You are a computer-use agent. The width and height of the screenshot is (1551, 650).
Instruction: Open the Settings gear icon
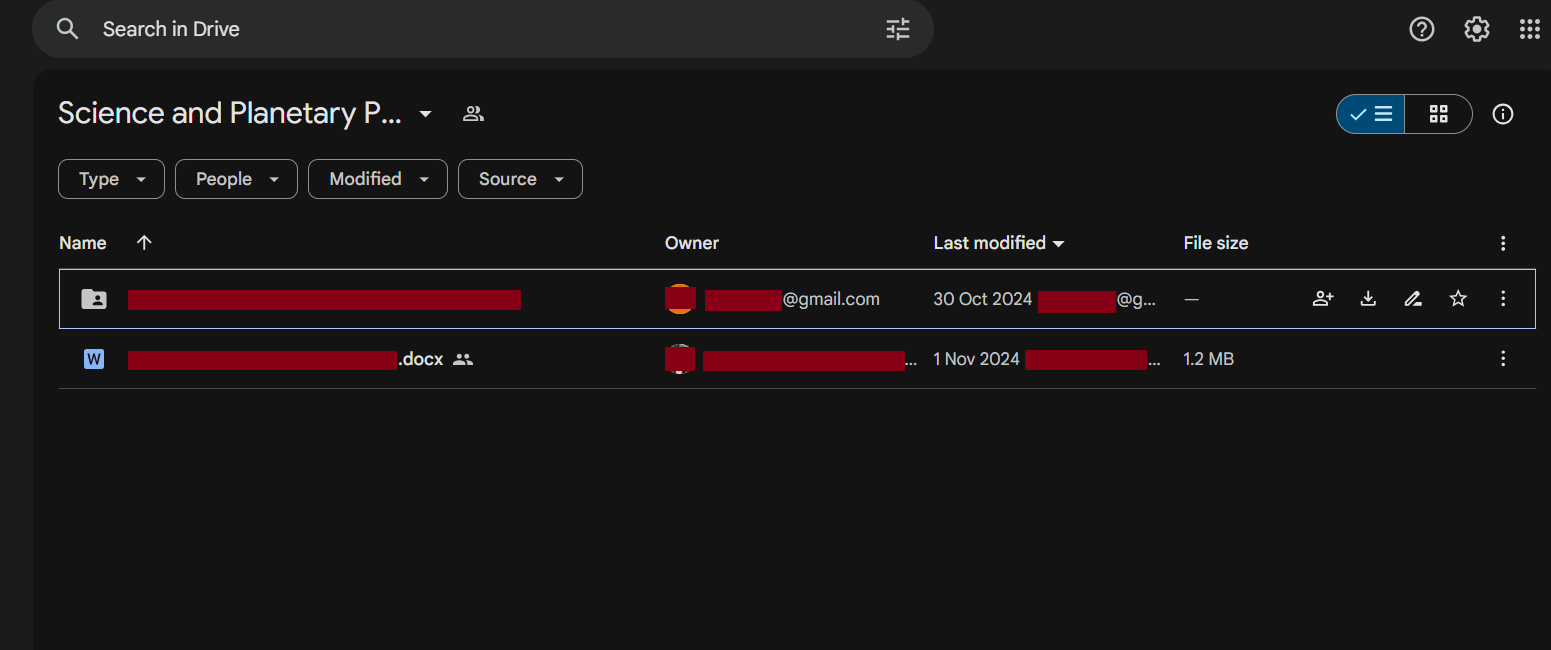pyautogui.click(x=1476, y=29)
